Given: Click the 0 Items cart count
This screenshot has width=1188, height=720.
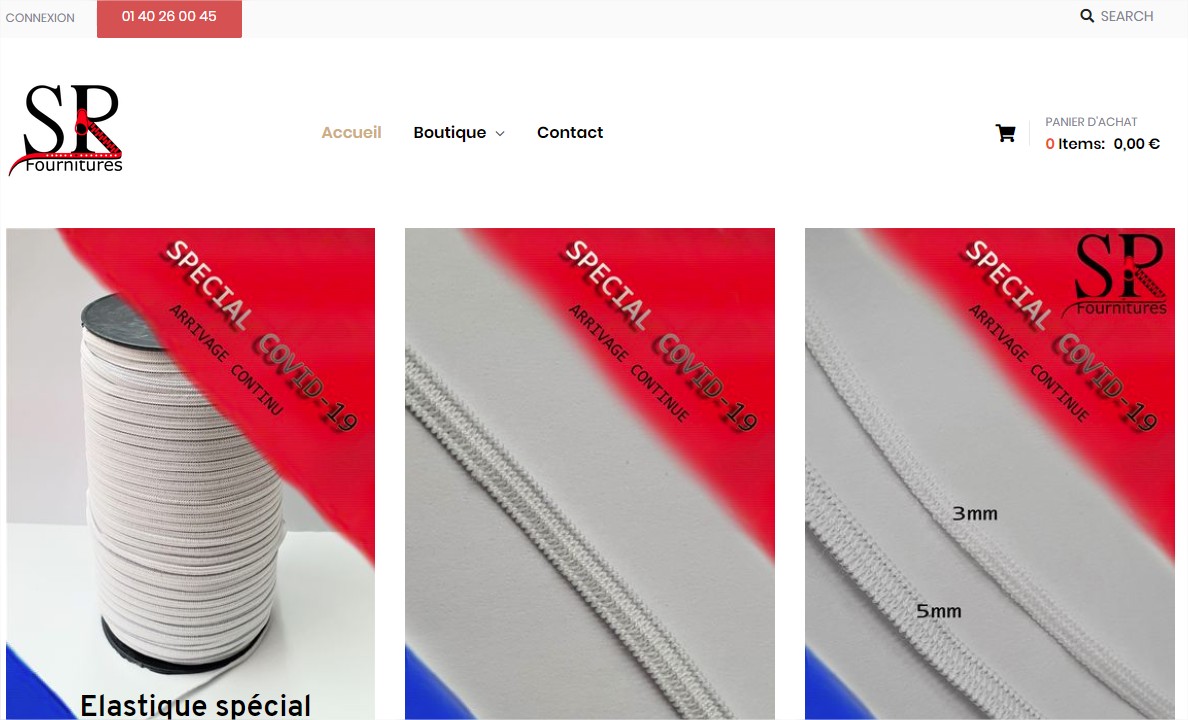Looking at the screenshot, I should 1075,144.
